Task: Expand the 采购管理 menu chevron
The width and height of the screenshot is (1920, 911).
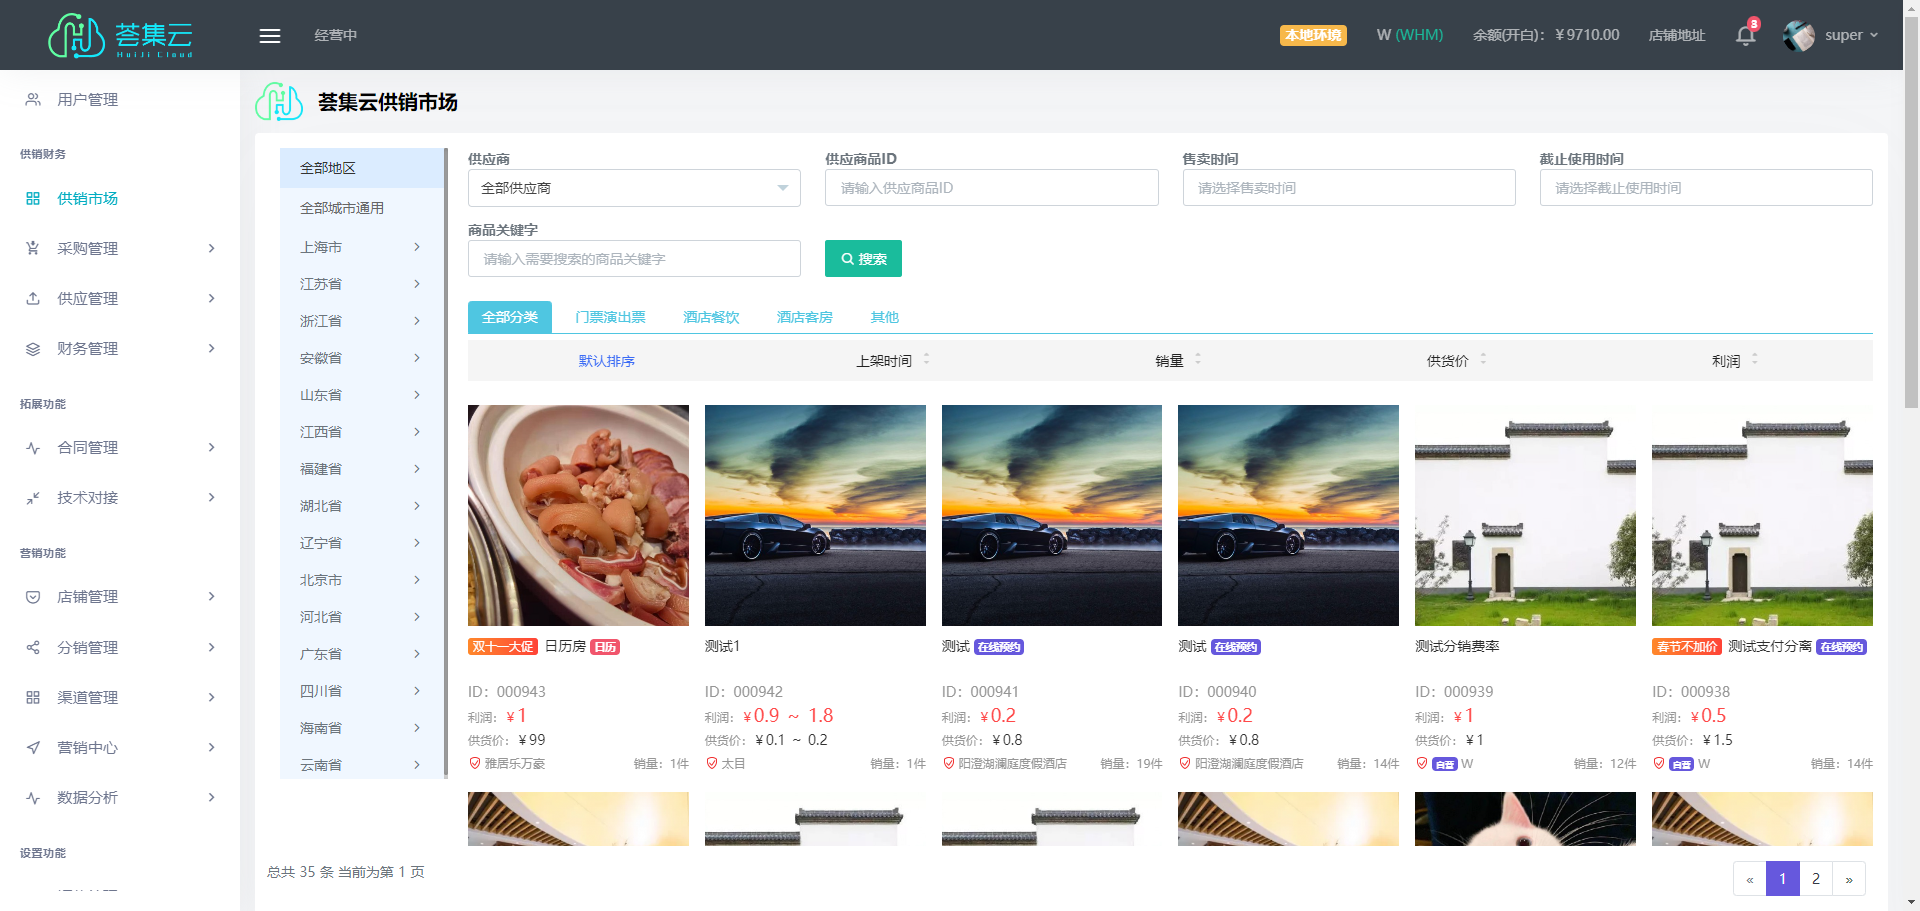Action: click(211, 249)
